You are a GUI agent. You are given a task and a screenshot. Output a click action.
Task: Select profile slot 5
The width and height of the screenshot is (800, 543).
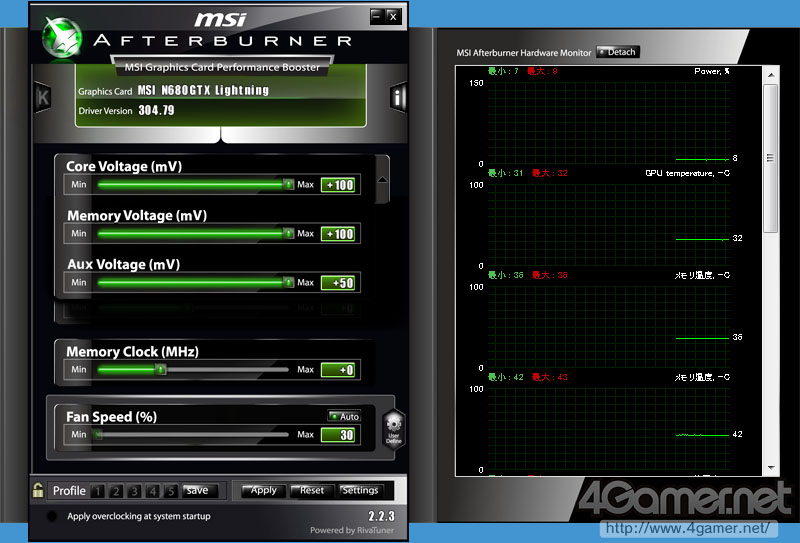click(x=171, y=491)
